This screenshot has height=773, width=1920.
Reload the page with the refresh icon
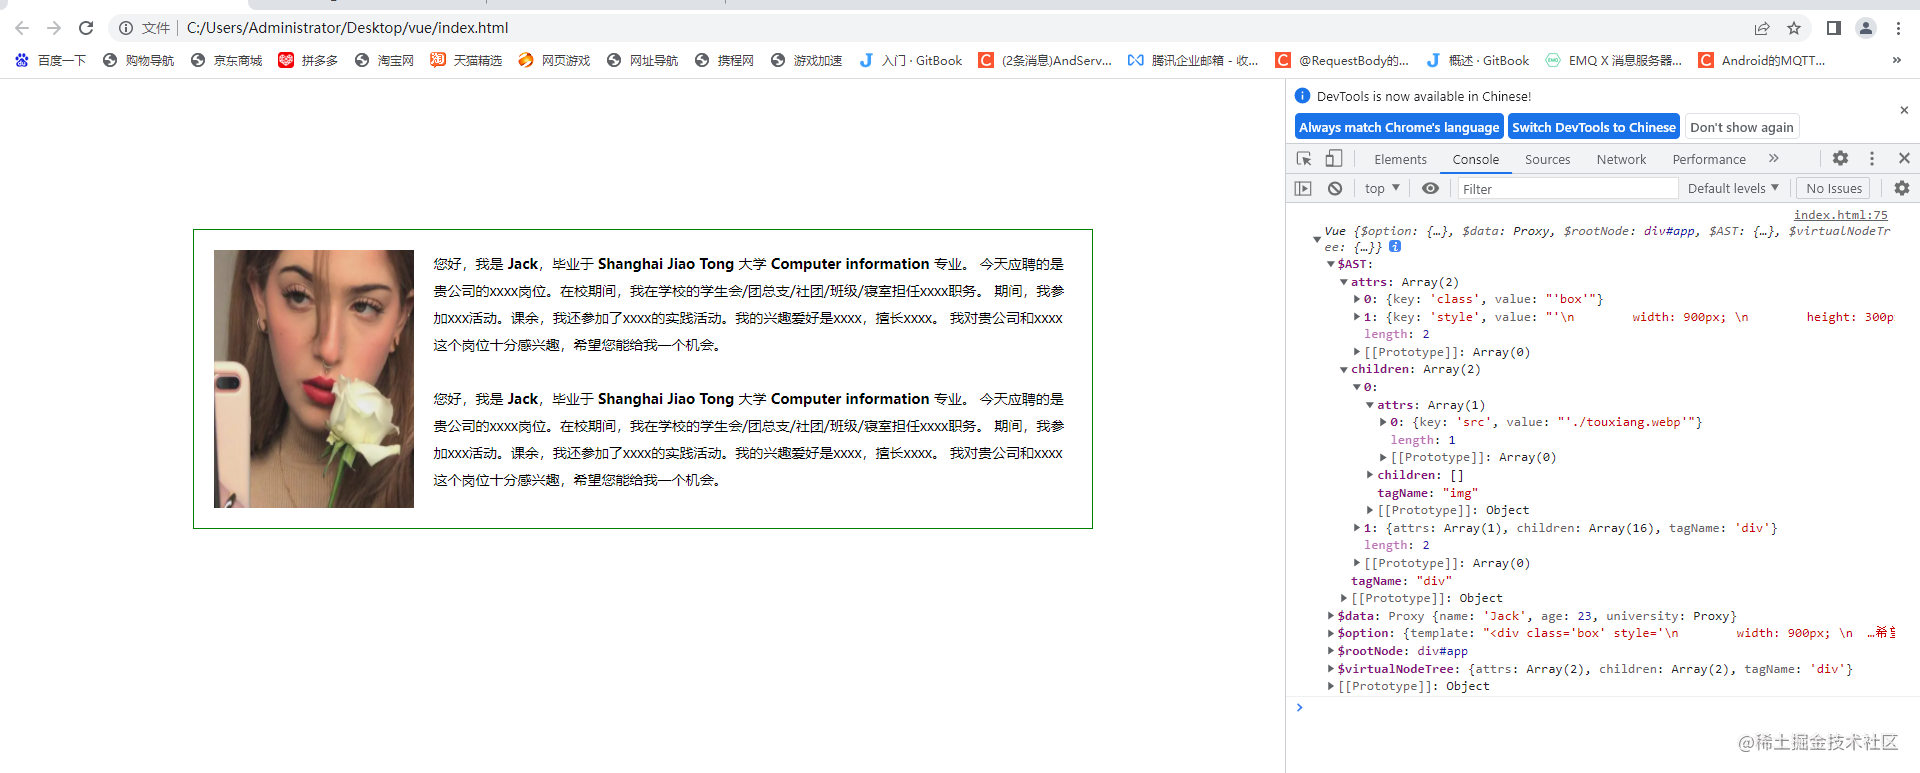(x=86, y=28)
